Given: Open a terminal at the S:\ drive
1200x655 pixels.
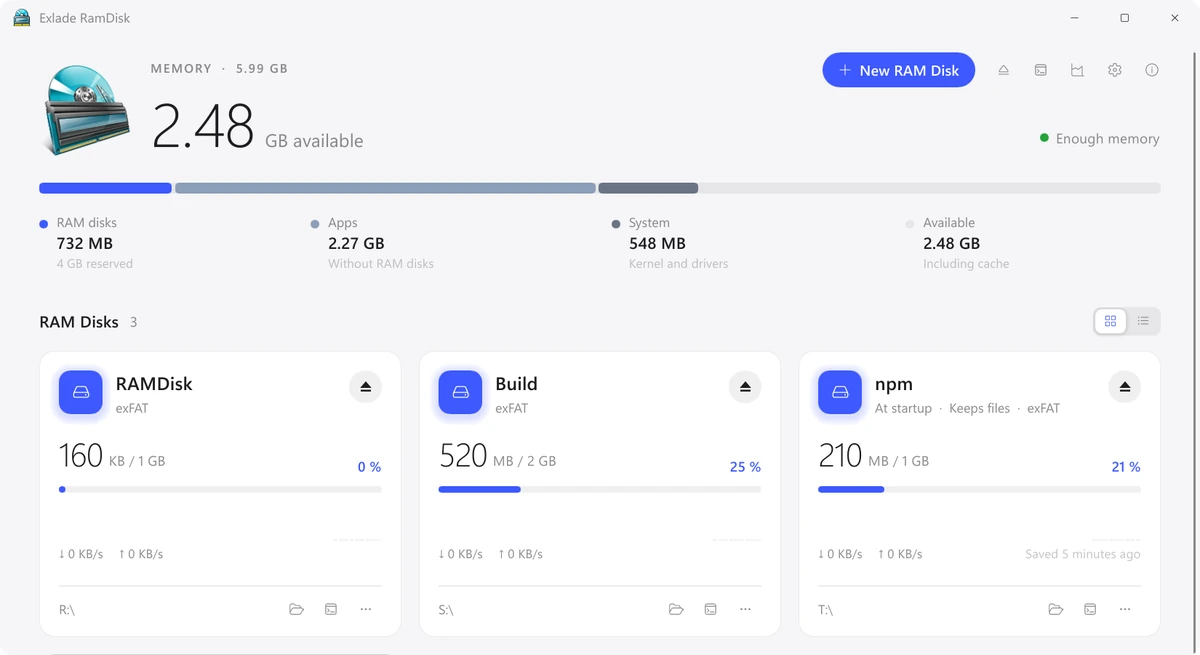Looking at the screenshot, I should [x=711, y=609].
